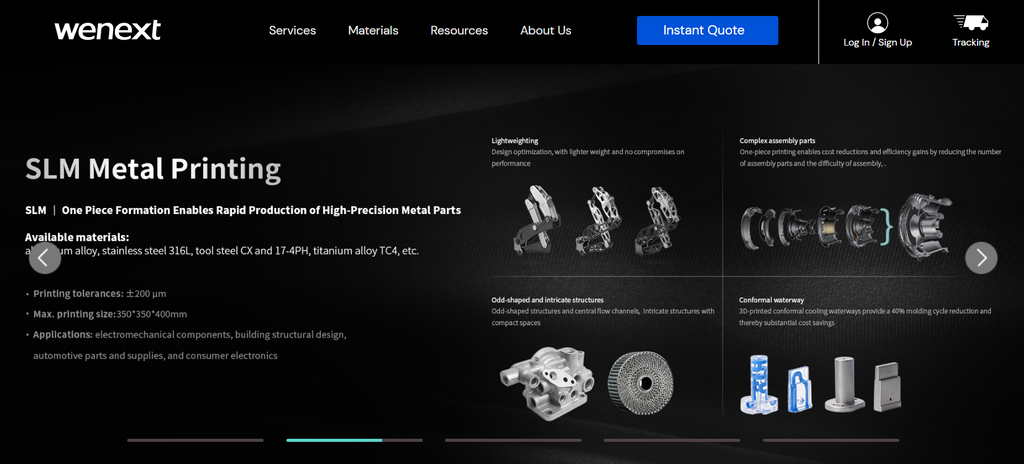Click the Available materials label
Image resolution: width=1024 pixels, height=464 pixels.
(77, 237)
